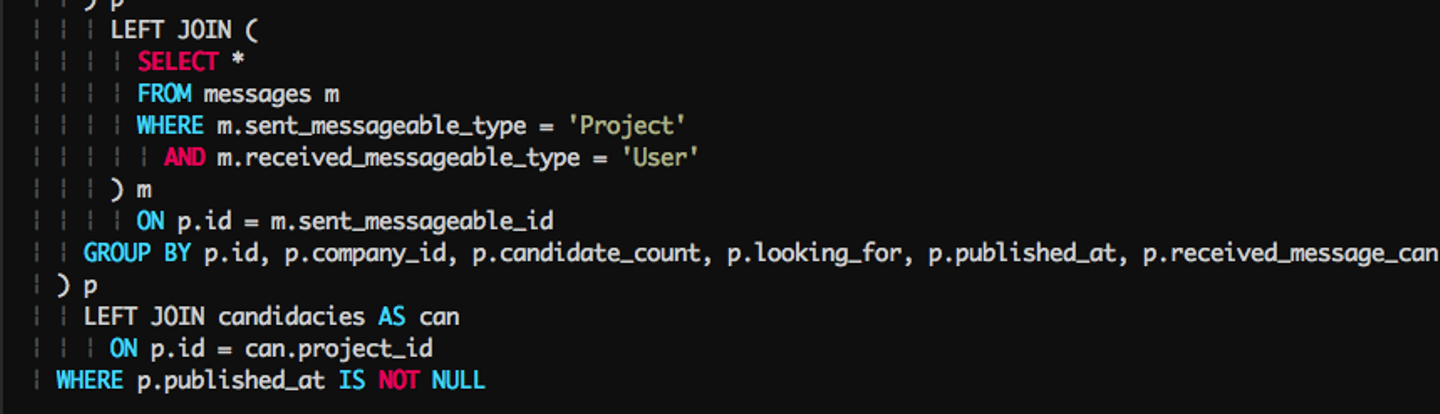The width and height of the screenshot is (1440, 414).
Task: Click the 'User' string literal
Action: coord(658,157)
